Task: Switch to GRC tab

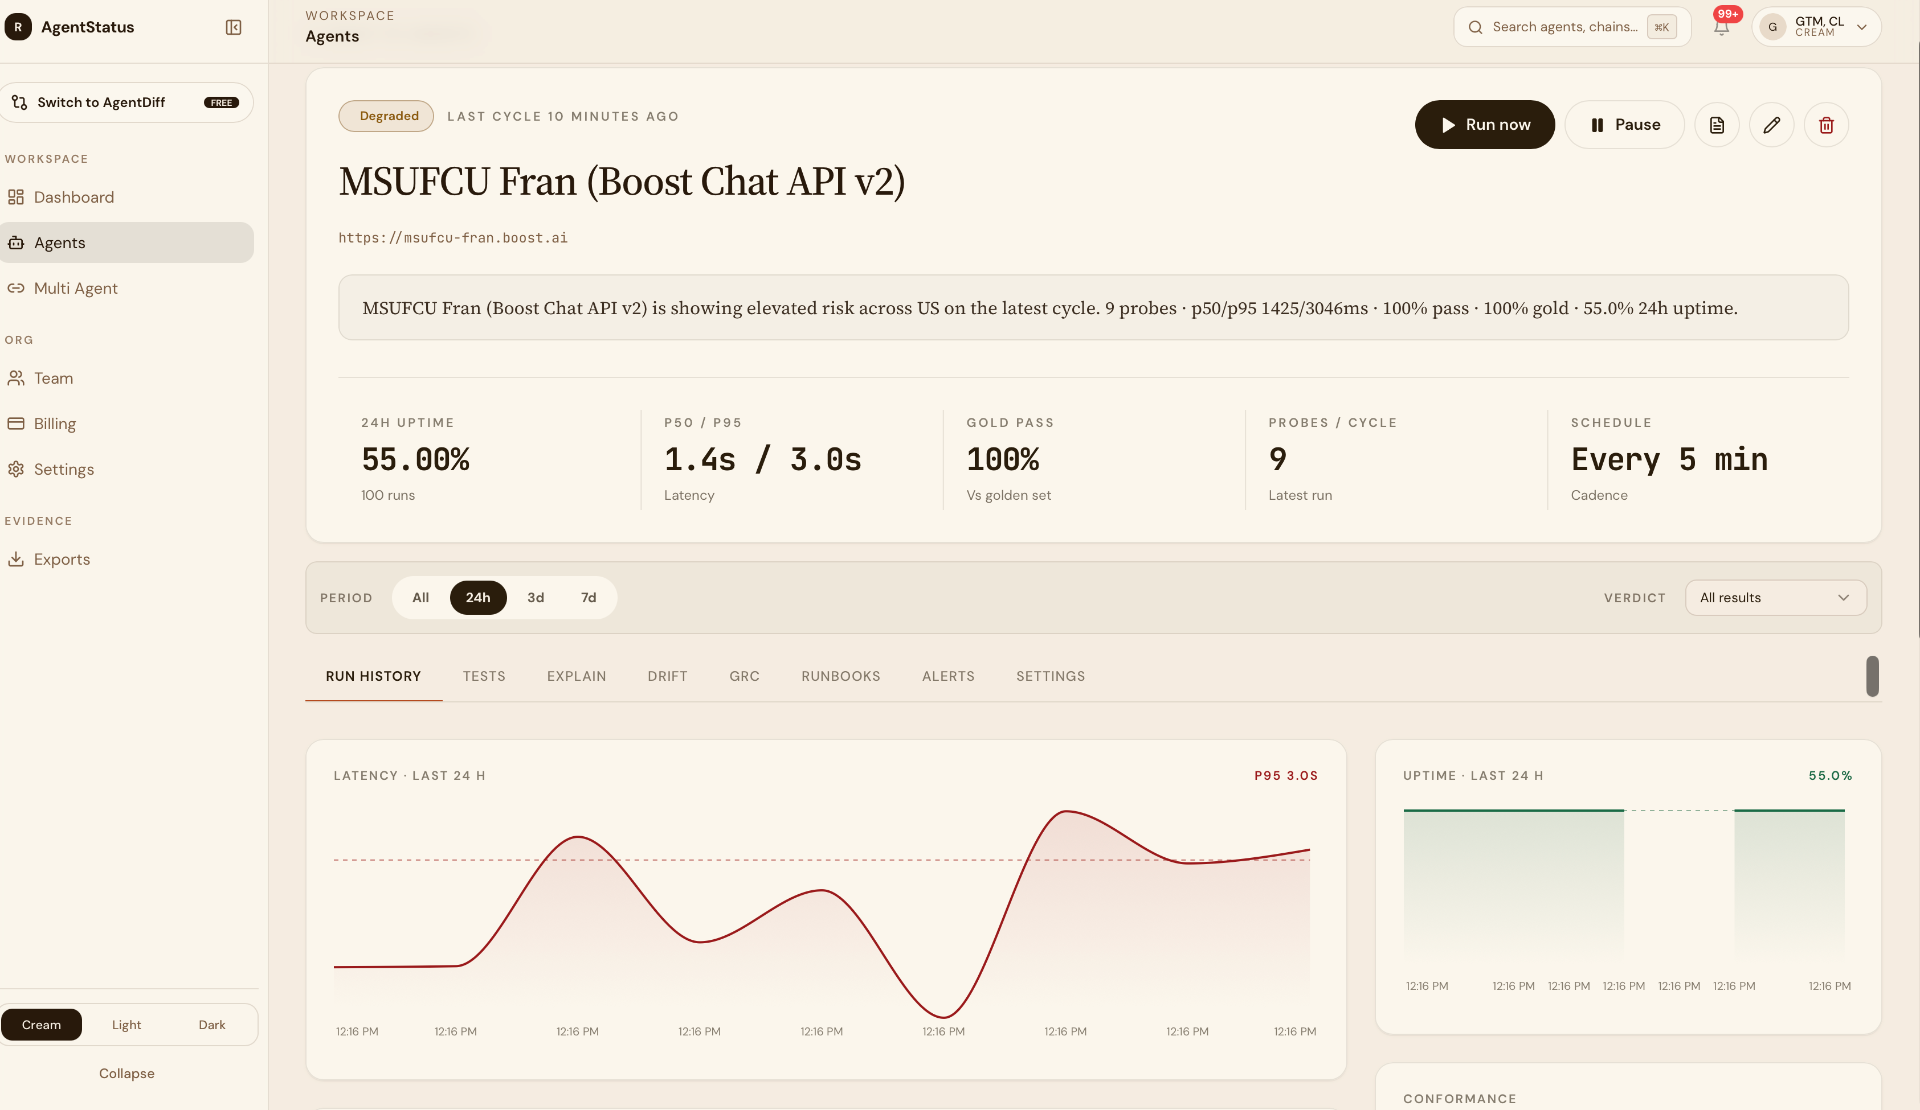Action: 745,677
